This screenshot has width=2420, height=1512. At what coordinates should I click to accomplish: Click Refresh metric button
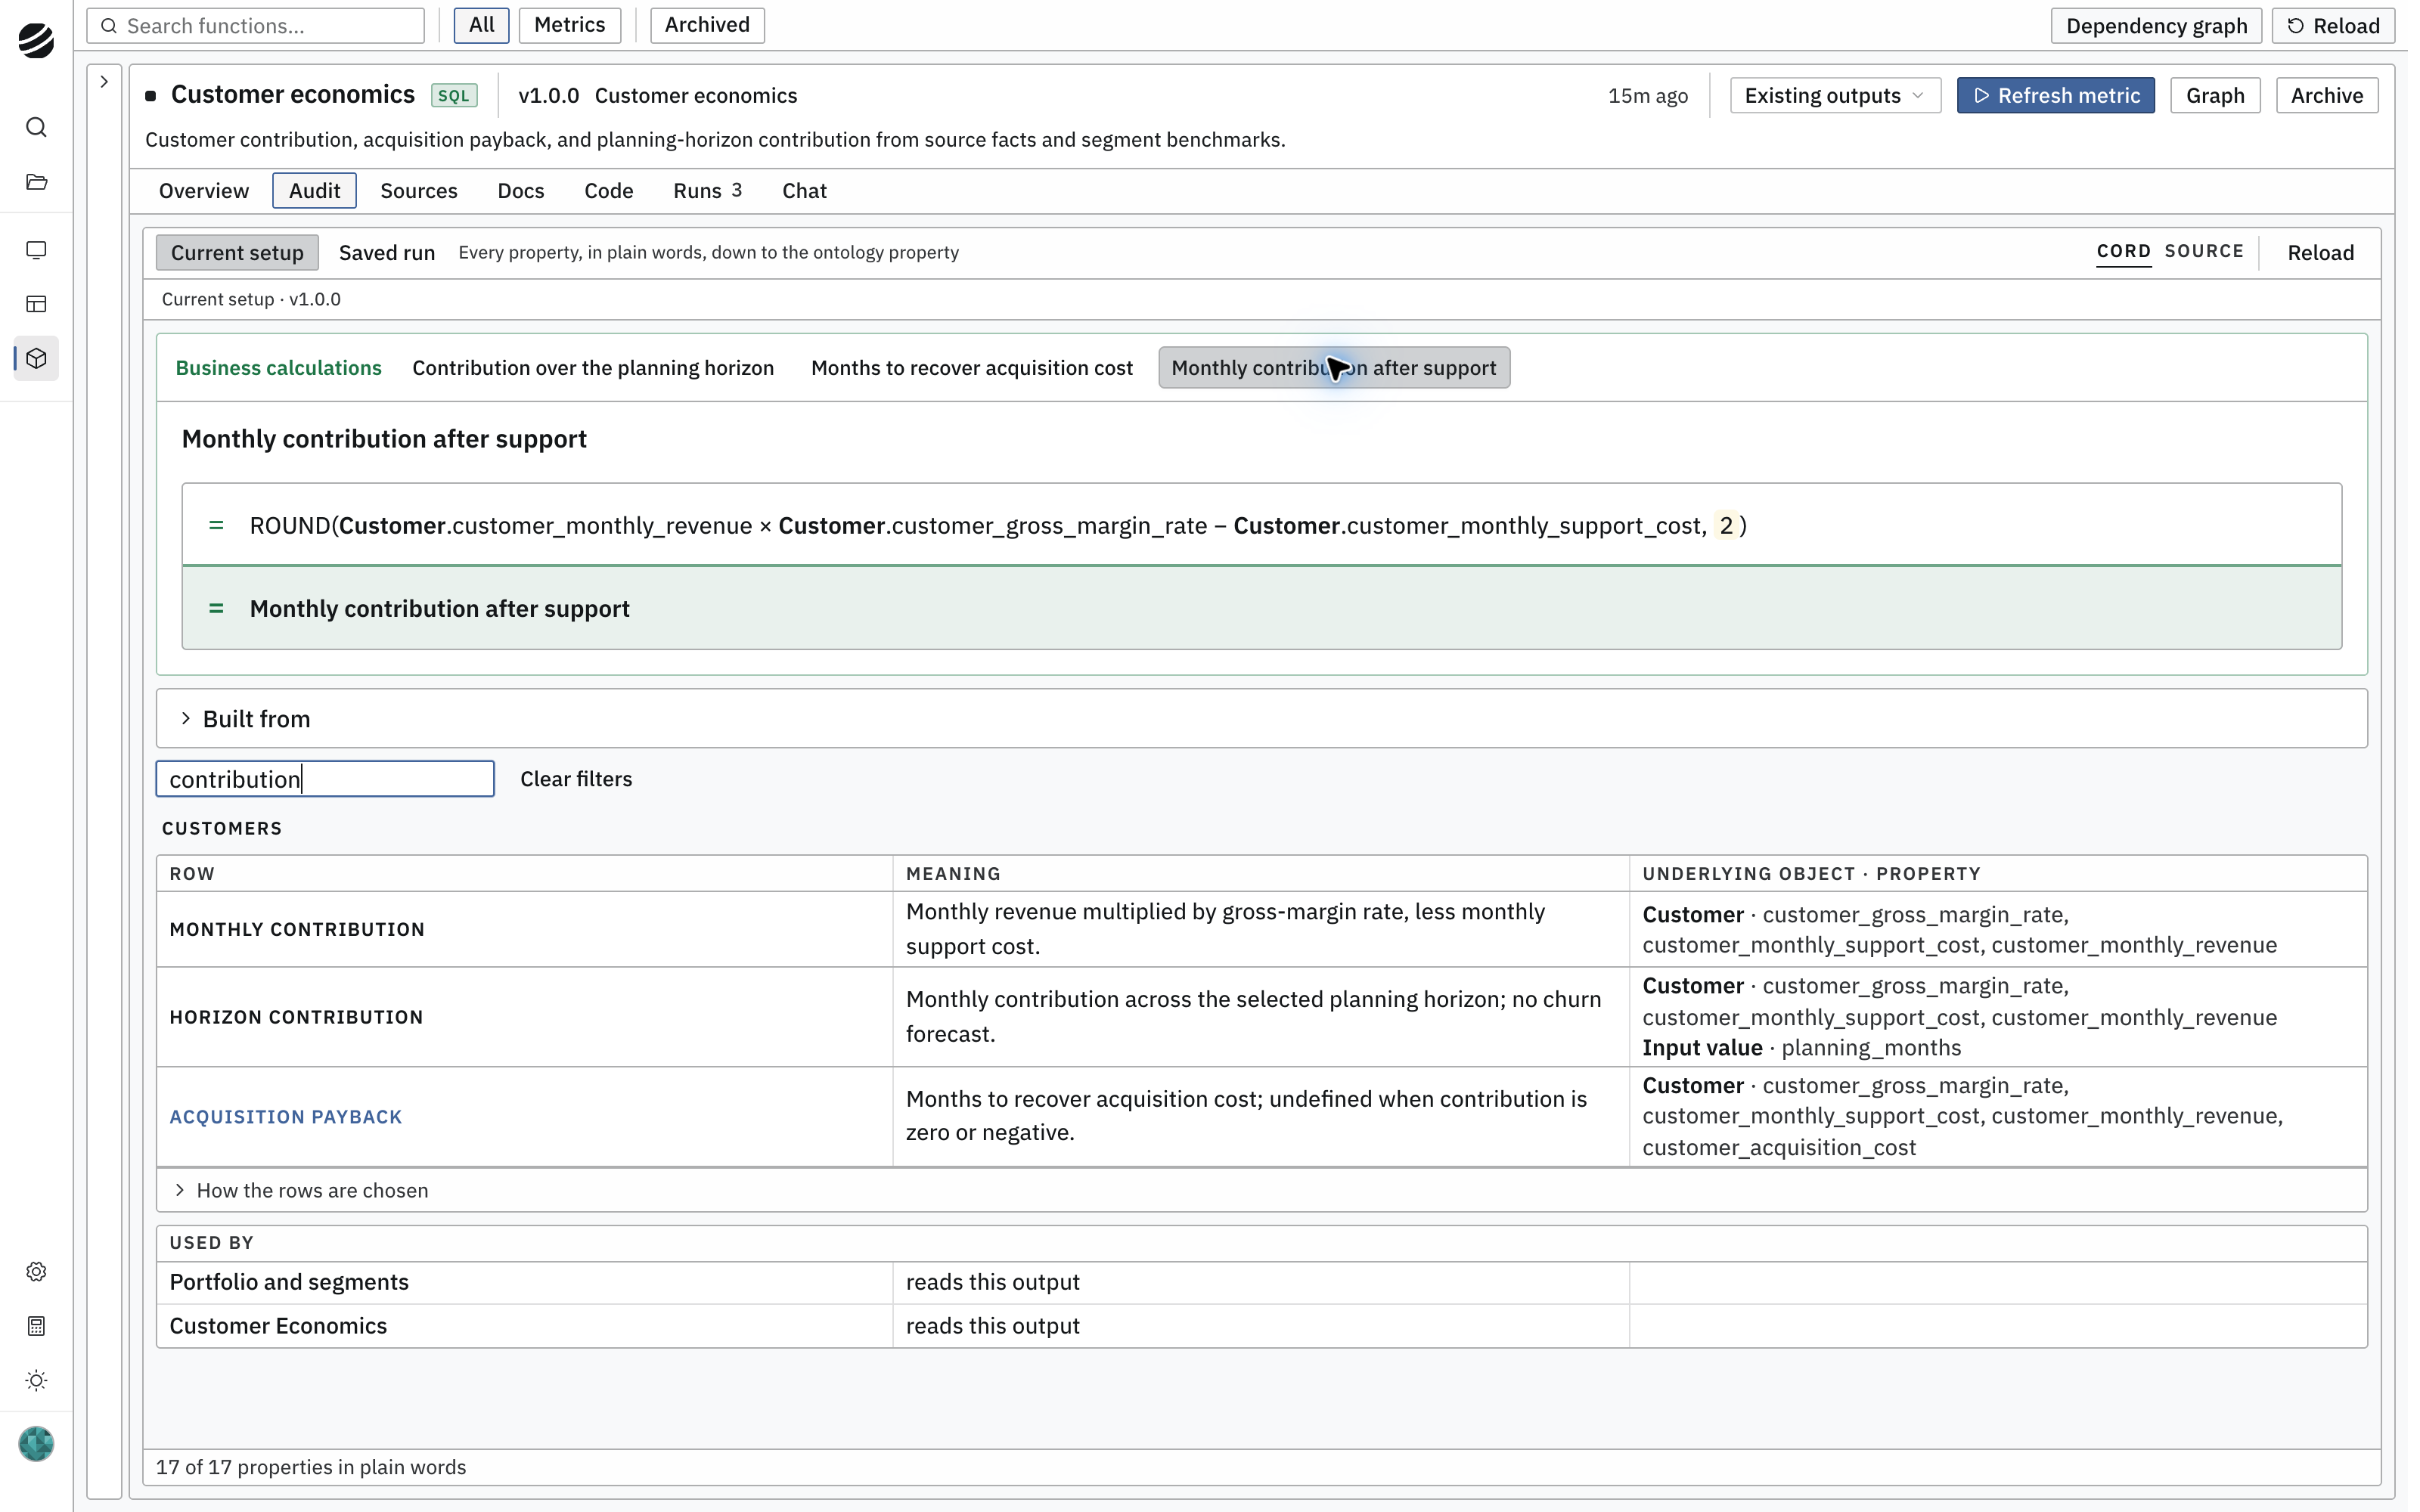pos(2056,96)
